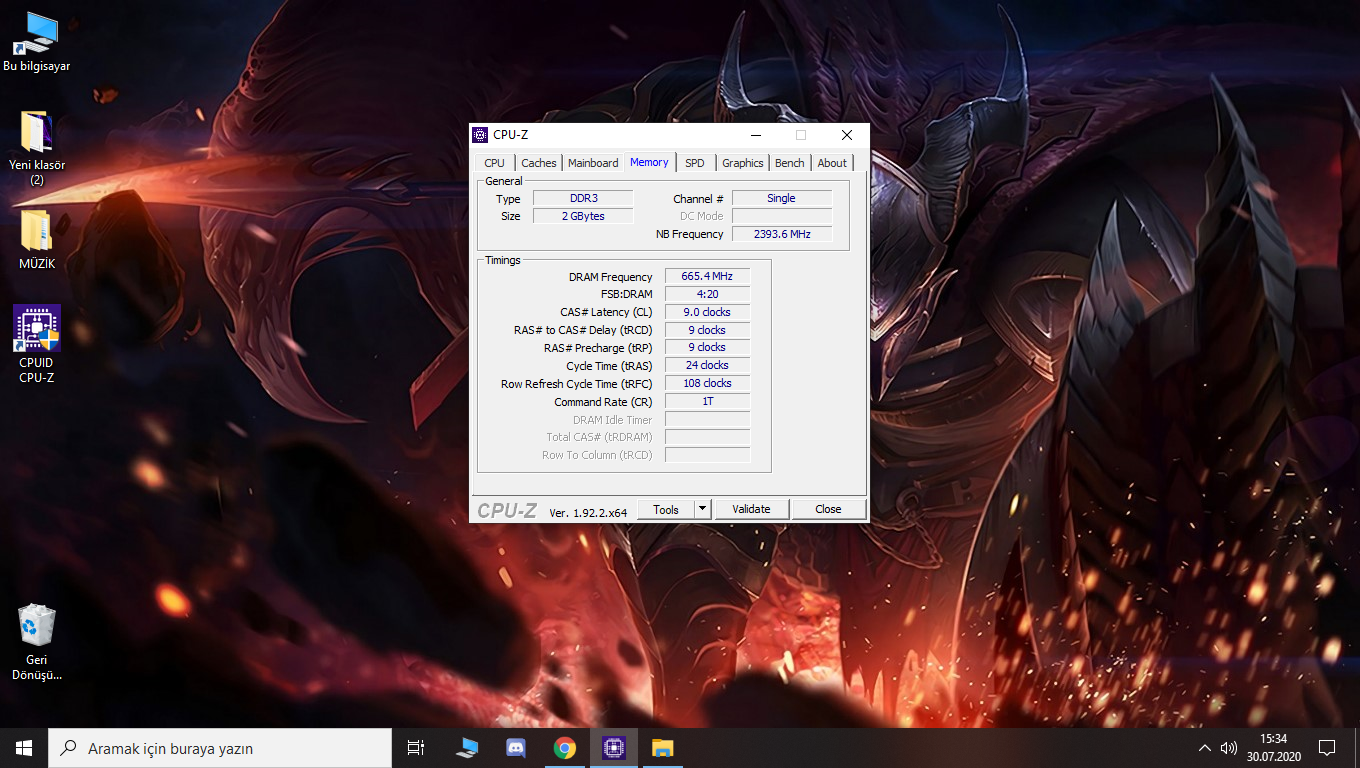Open the volume control in system tray
This screenshot has height=768, width=1360.
point(1229,748)
